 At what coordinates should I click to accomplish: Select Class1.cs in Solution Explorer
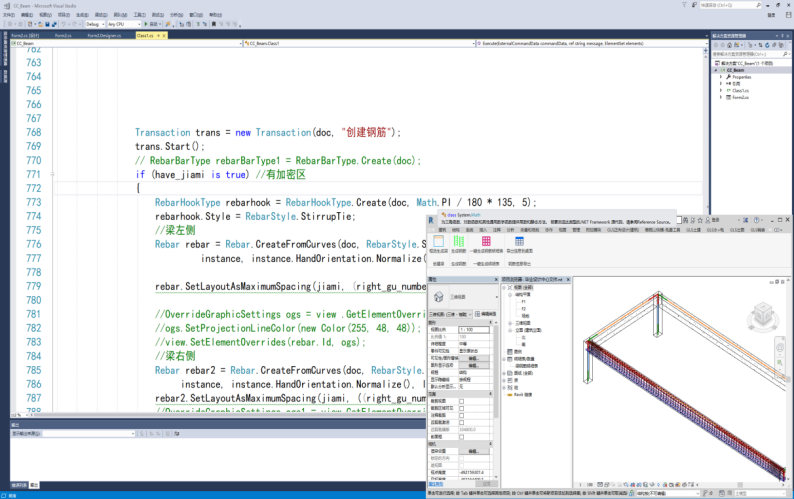[x=740, y=90]
